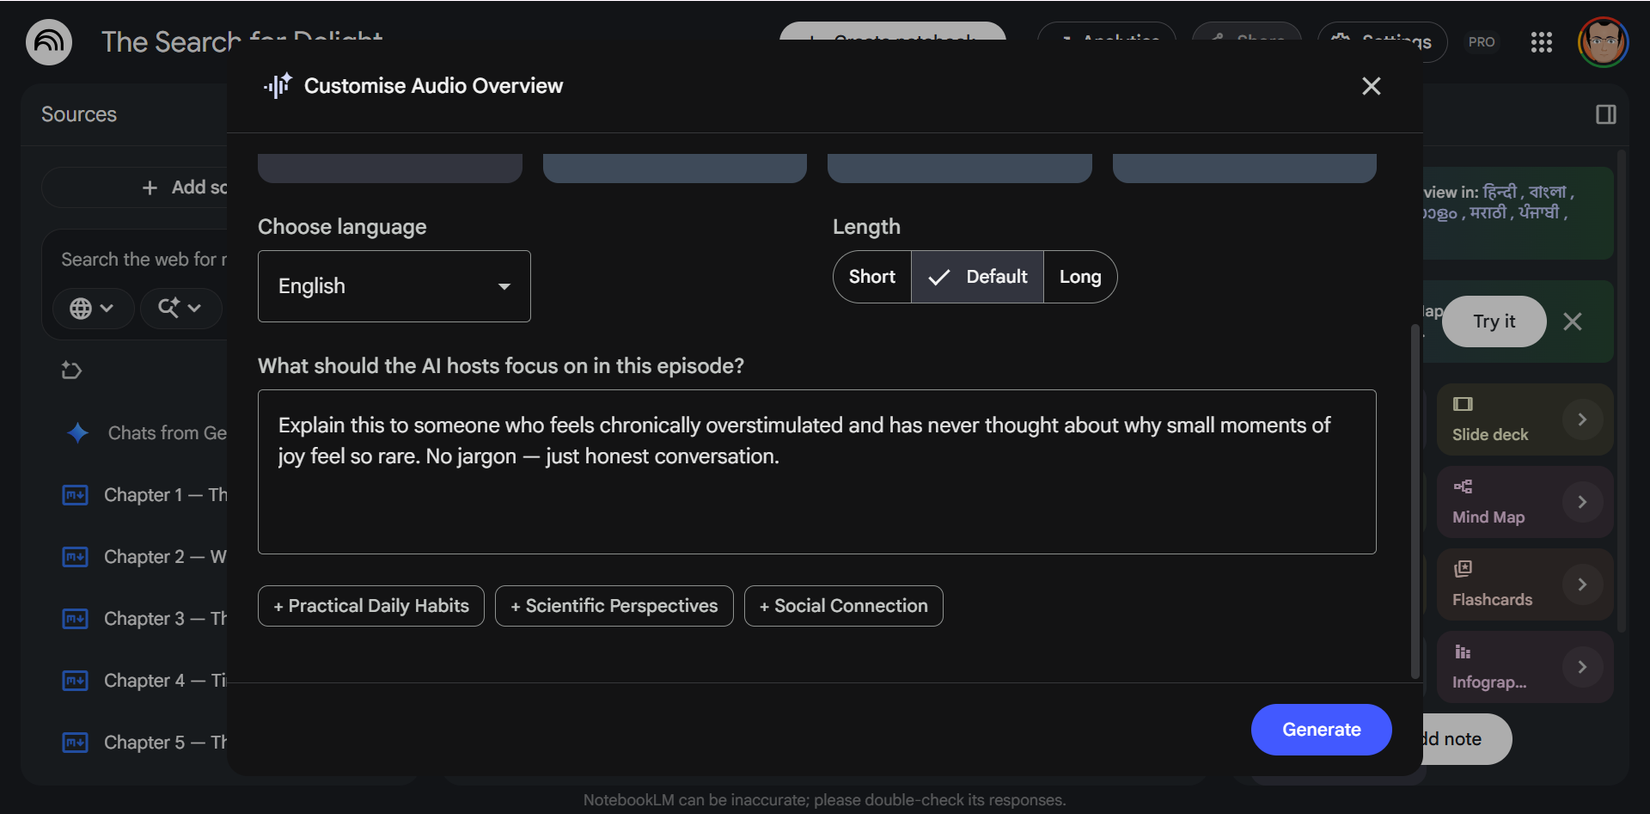Open Chats from Gemini source
The width and height of the screenshot is (1650, 814).
click(x=167, y=433)
